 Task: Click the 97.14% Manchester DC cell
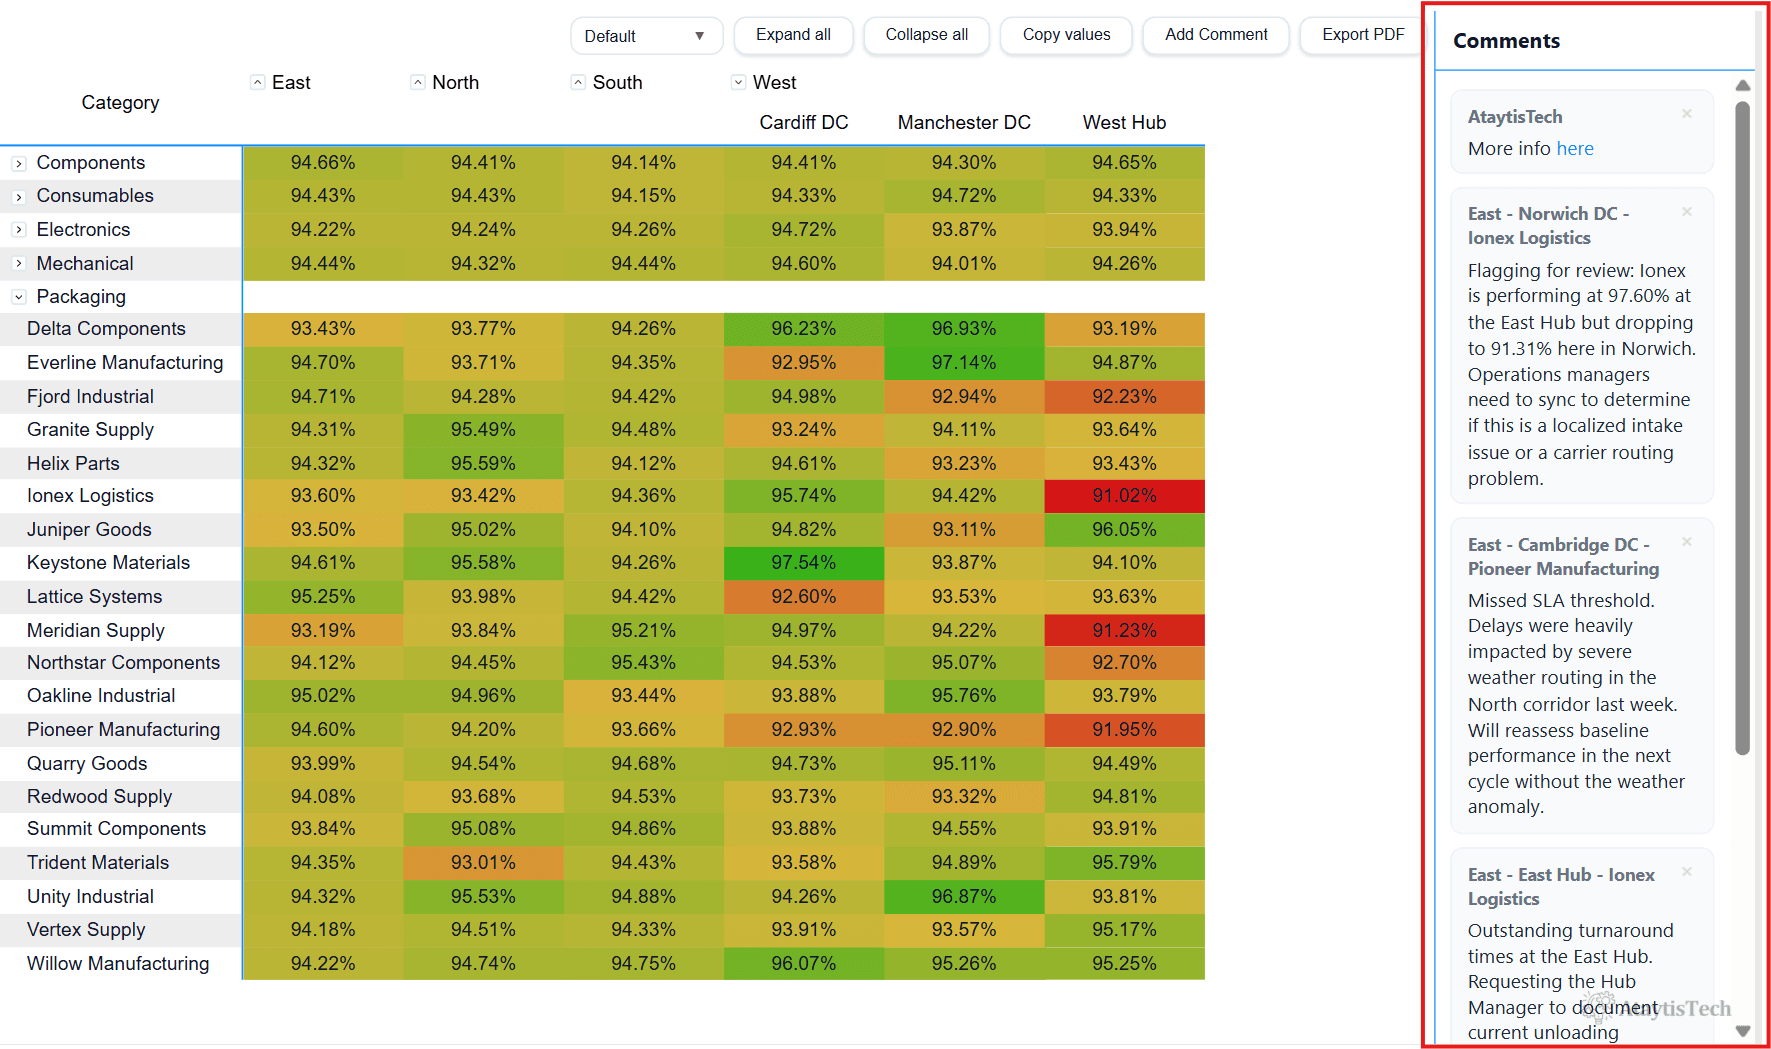964,362
